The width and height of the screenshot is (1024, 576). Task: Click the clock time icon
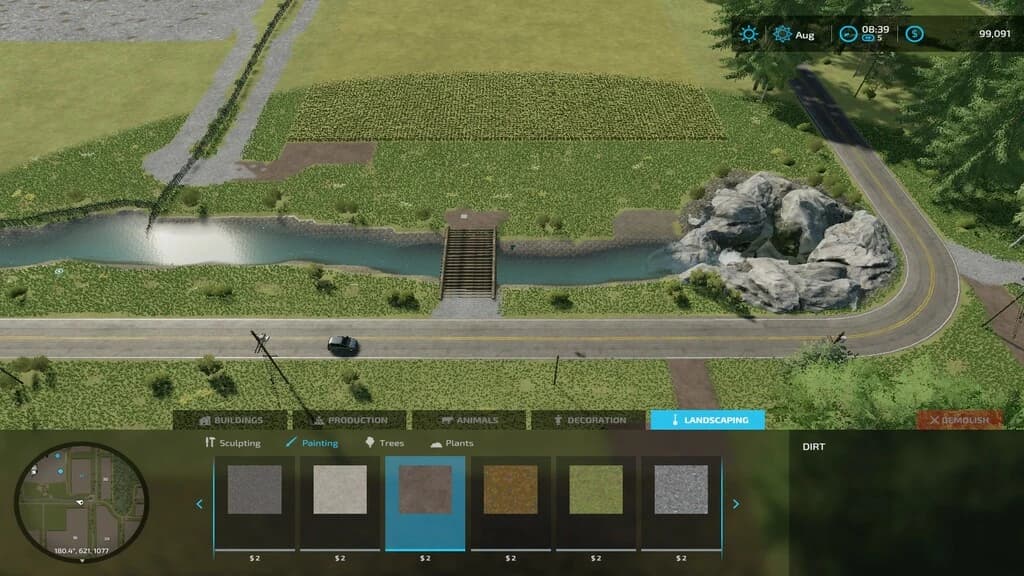(848, 34)
